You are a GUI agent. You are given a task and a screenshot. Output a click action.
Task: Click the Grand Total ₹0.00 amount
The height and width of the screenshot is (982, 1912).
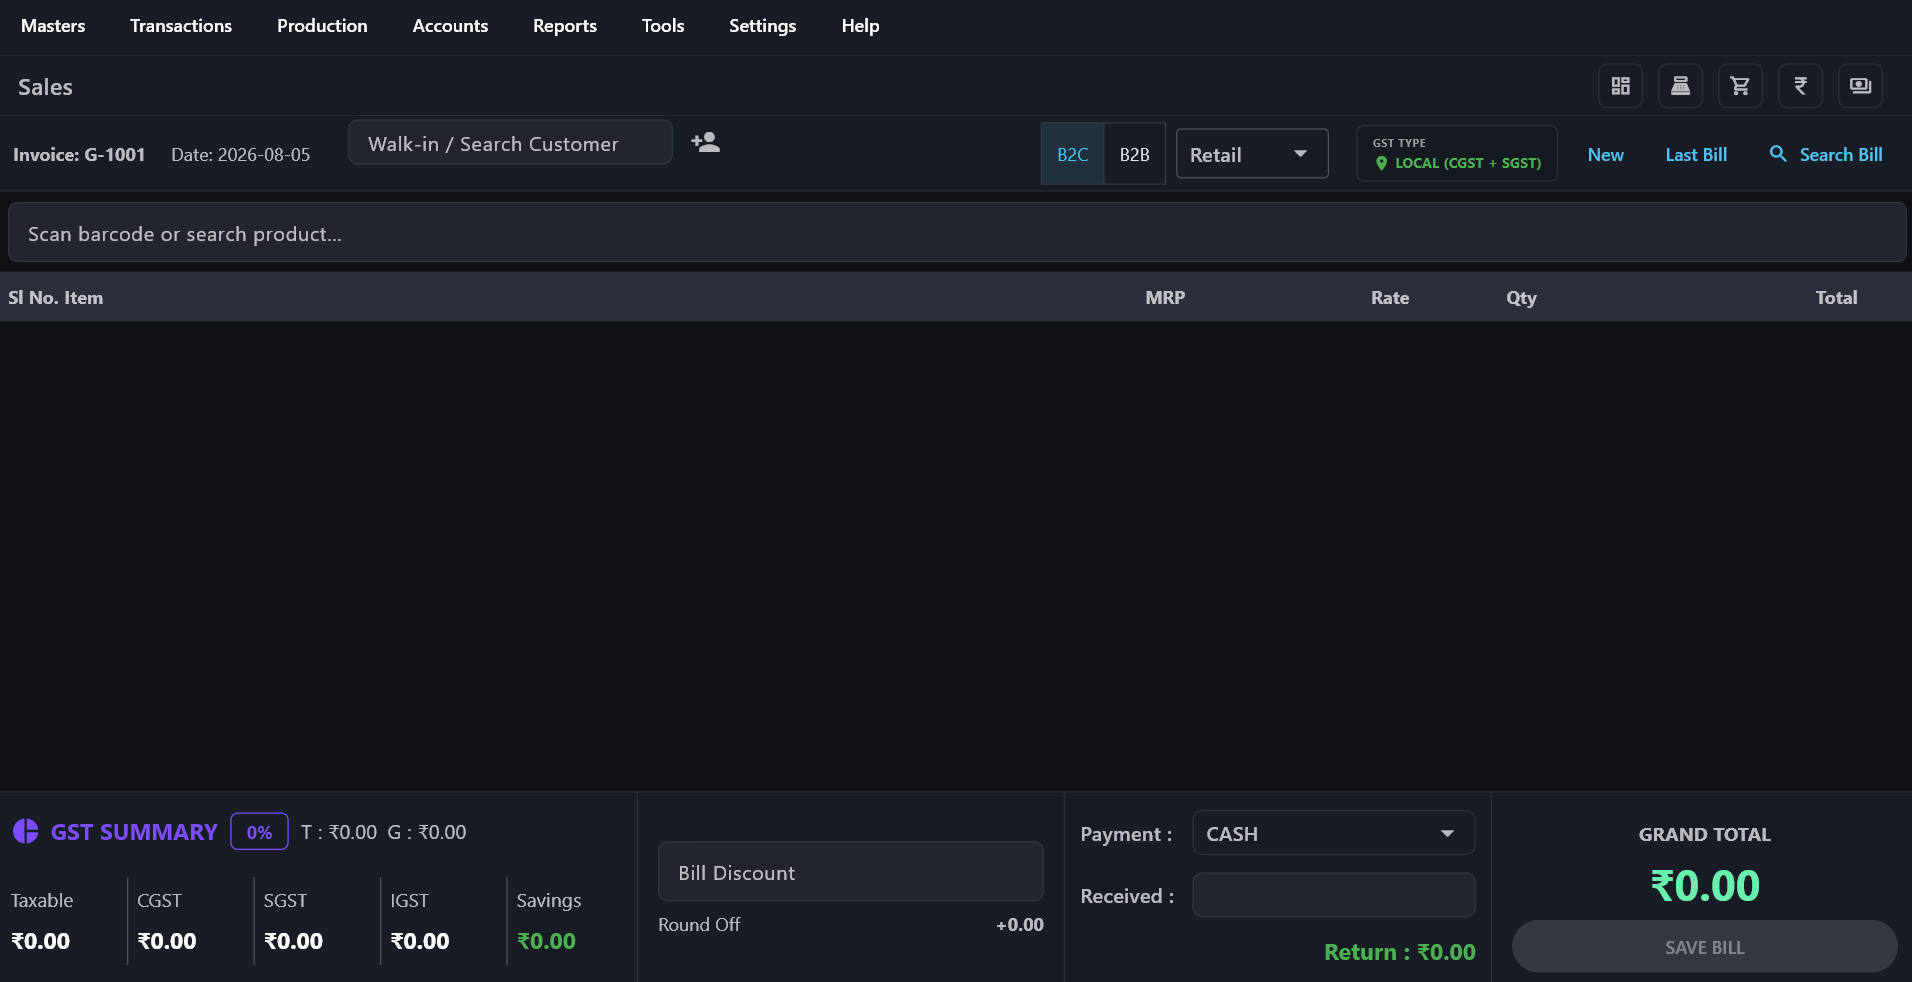coord(1704,886)
